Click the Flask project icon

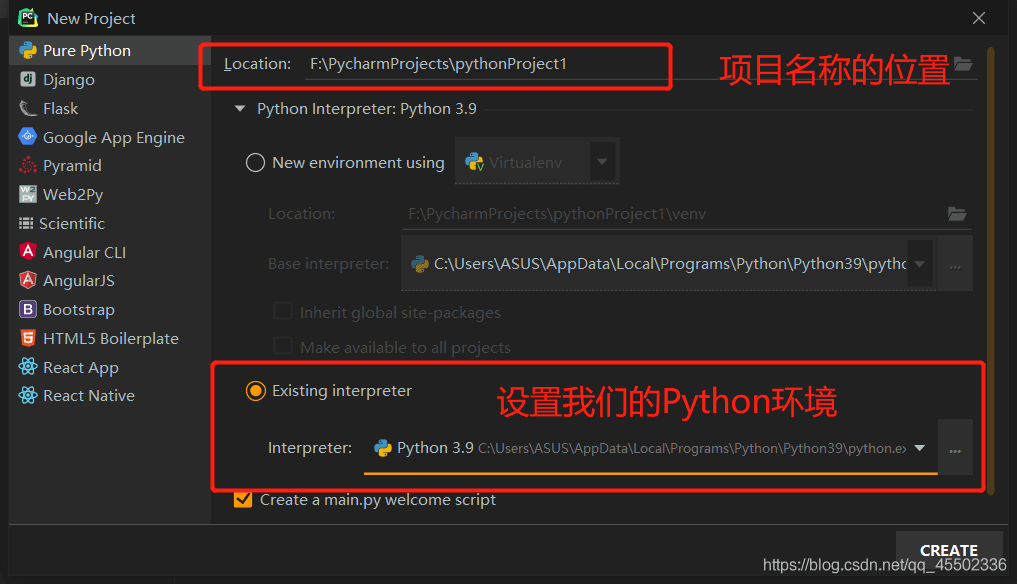[x=28, y=108]
